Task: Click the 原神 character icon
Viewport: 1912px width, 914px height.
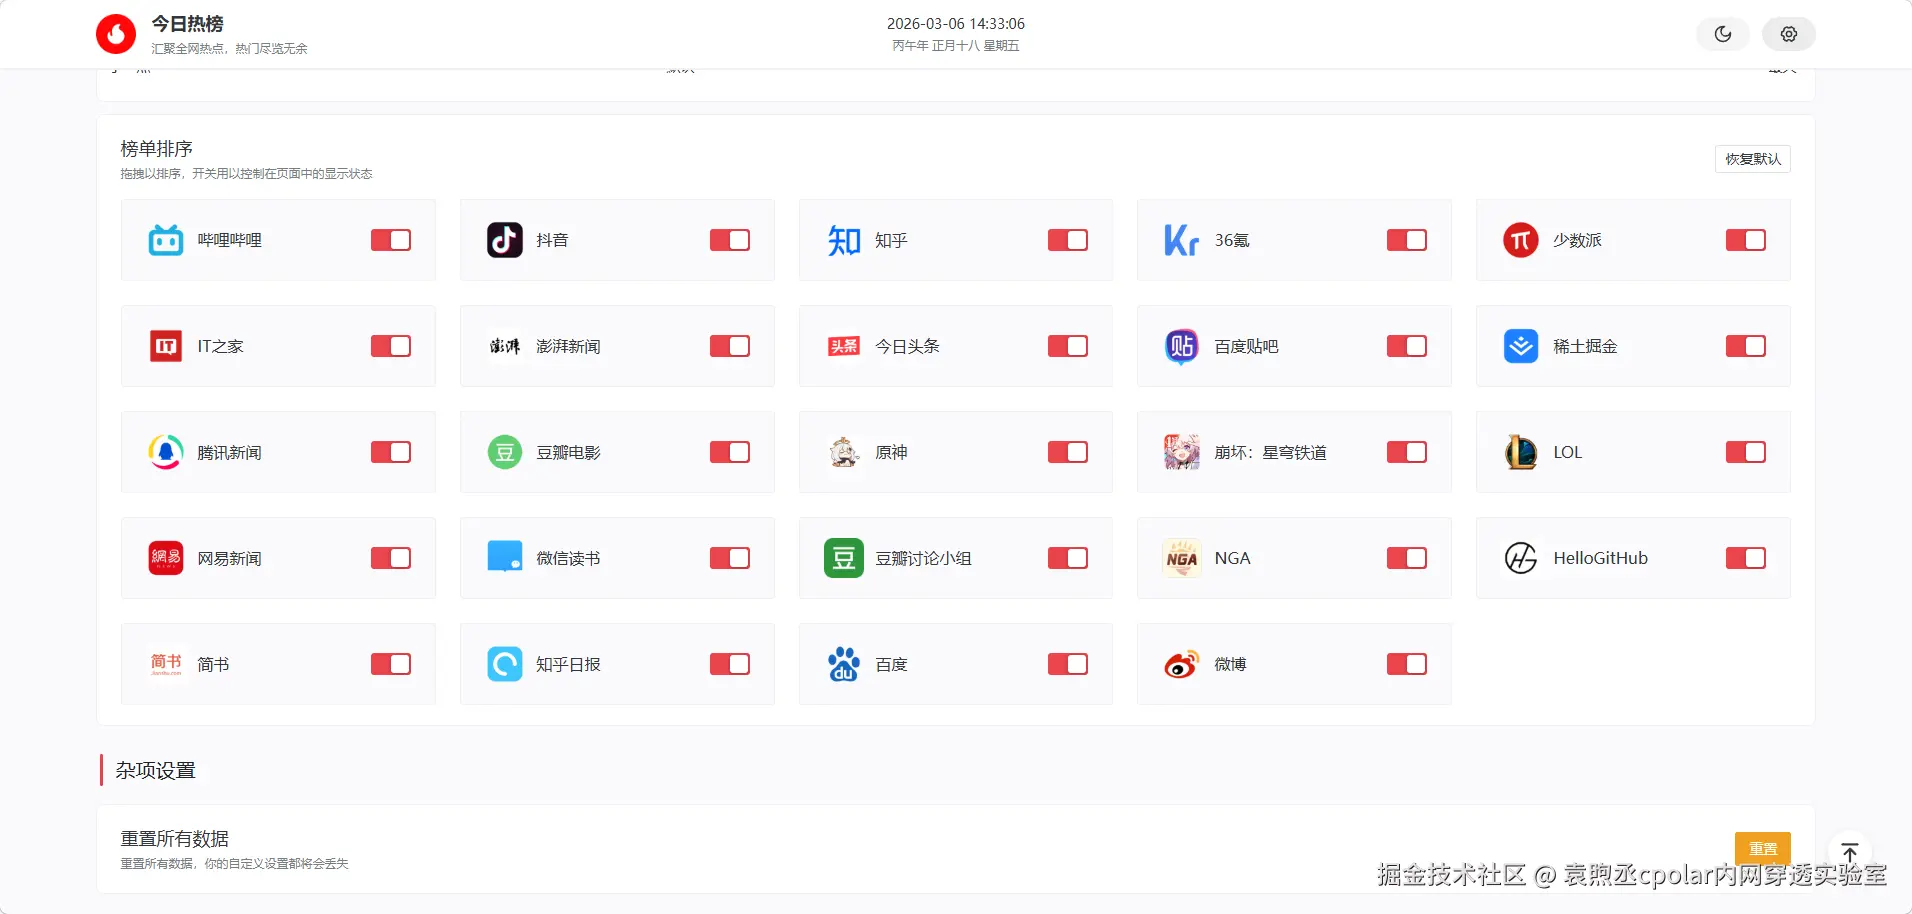Action: click(x=844, y=452)
